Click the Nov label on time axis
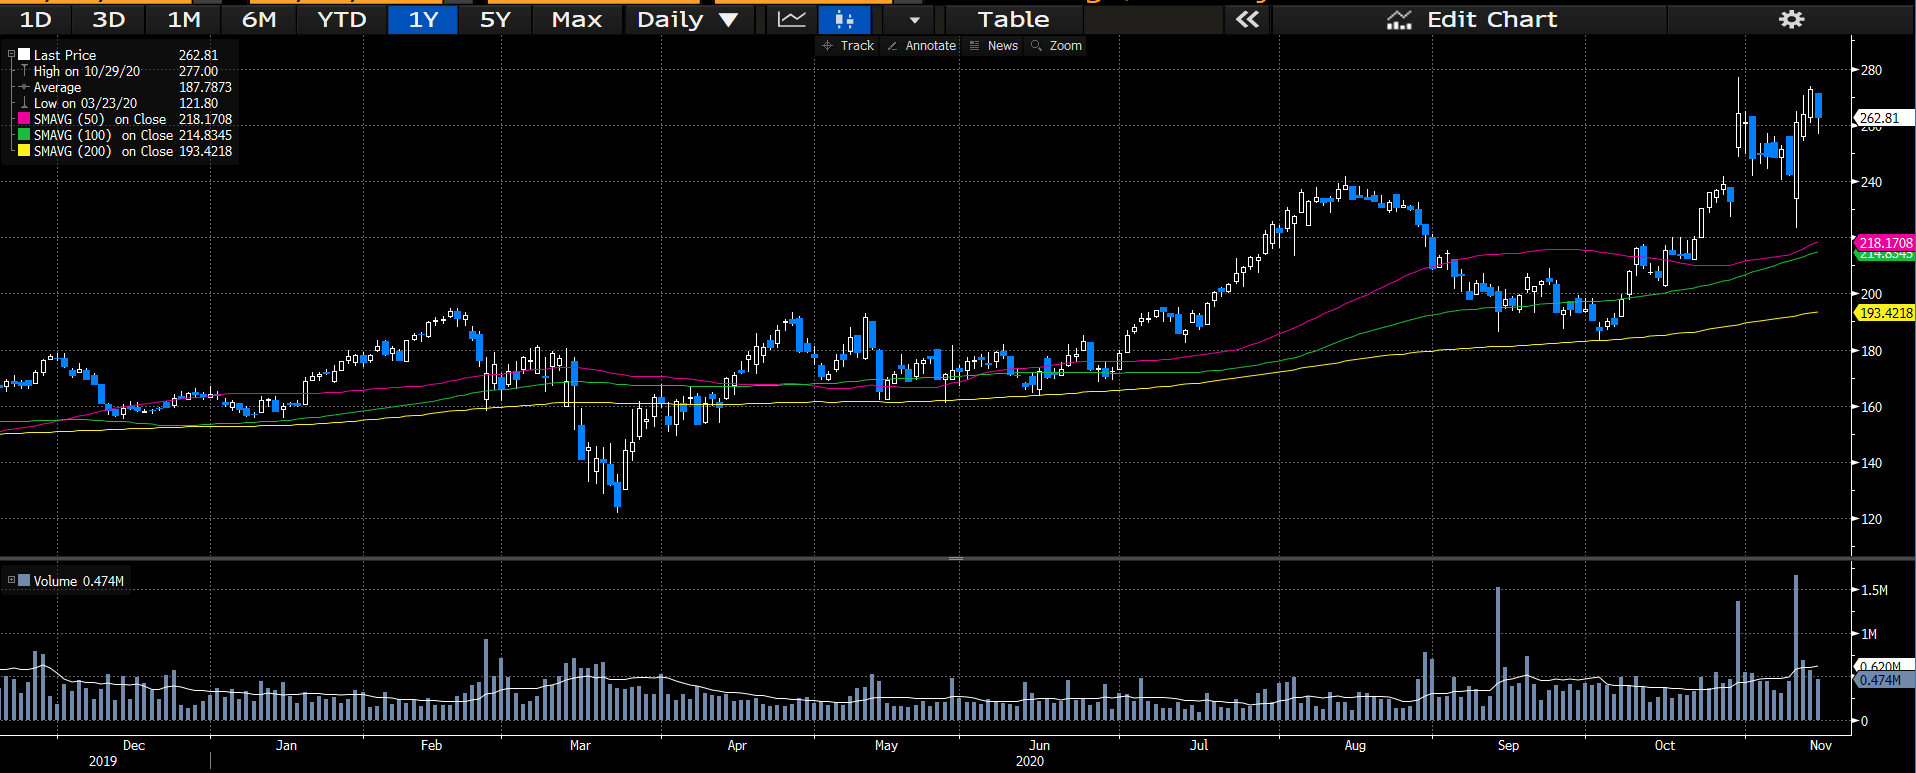Image resolution: width=1916 pixels, height=773 pixels. (x=1821, y=745)
